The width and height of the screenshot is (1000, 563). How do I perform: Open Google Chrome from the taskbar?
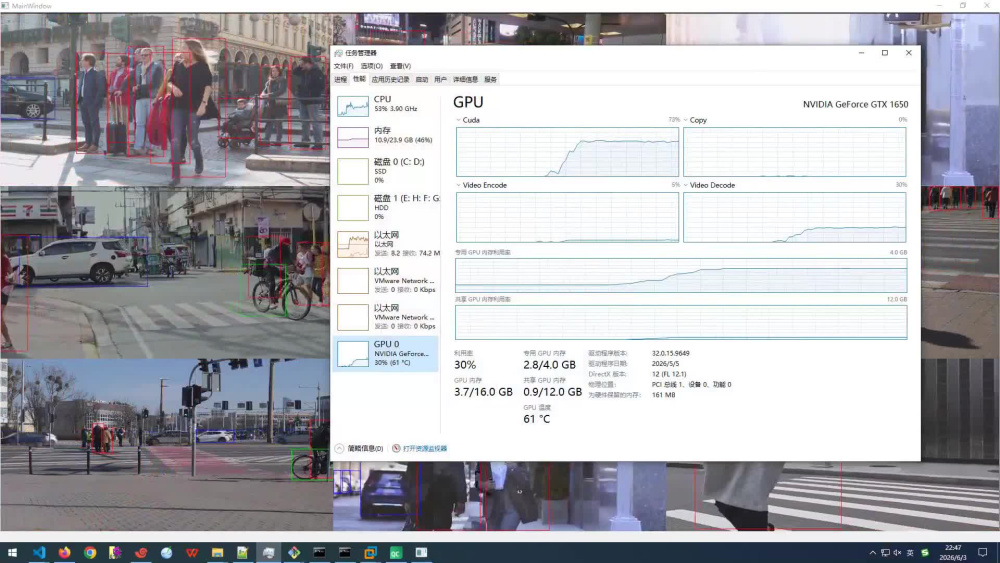(x=90, y=552)
